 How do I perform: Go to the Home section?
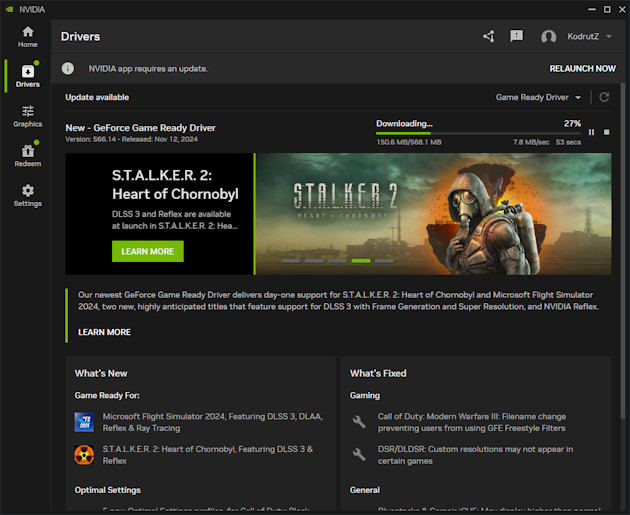tap(27, 37)
